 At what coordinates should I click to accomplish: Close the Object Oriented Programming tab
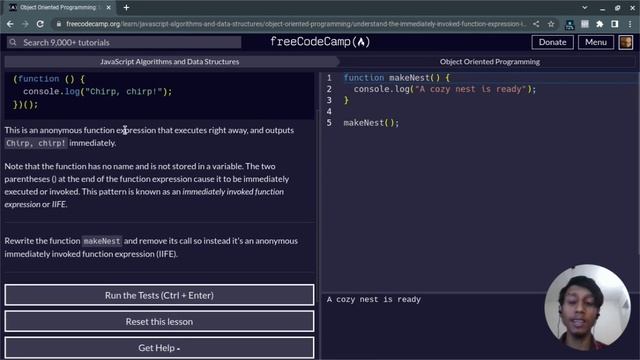pyautogui.click(x=109, y=7)
